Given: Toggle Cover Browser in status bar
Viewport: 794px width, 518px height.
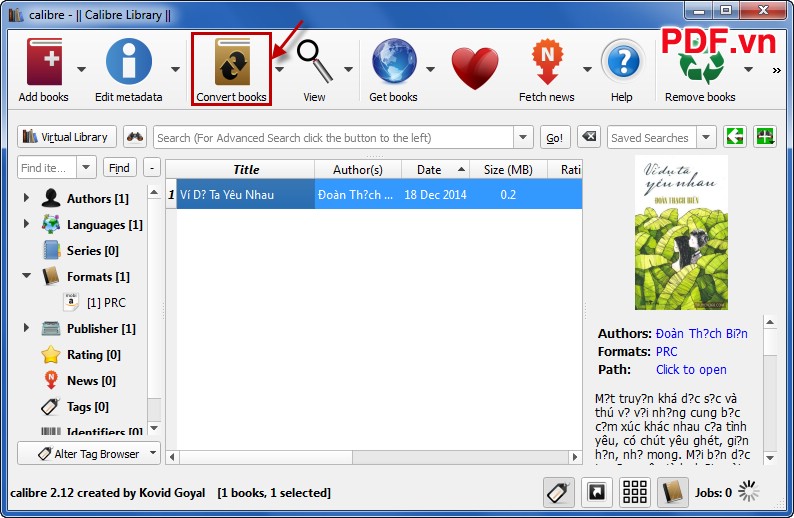Looking at the screenshot, I should pyautogui.click(x=597, y=492).
